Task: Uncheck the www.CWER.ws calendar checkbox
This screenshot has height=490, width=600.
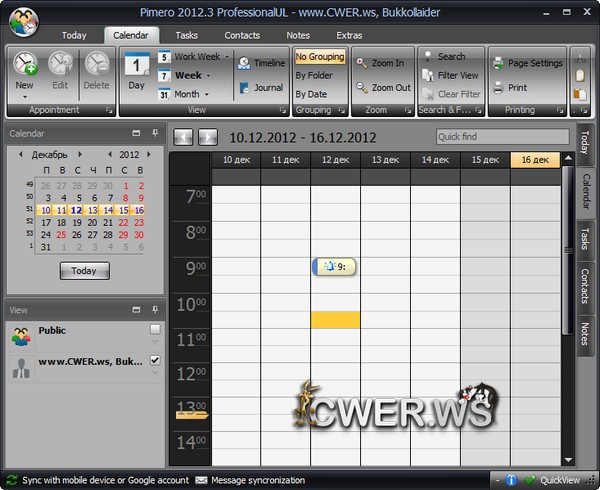Action: pos(154,360)
